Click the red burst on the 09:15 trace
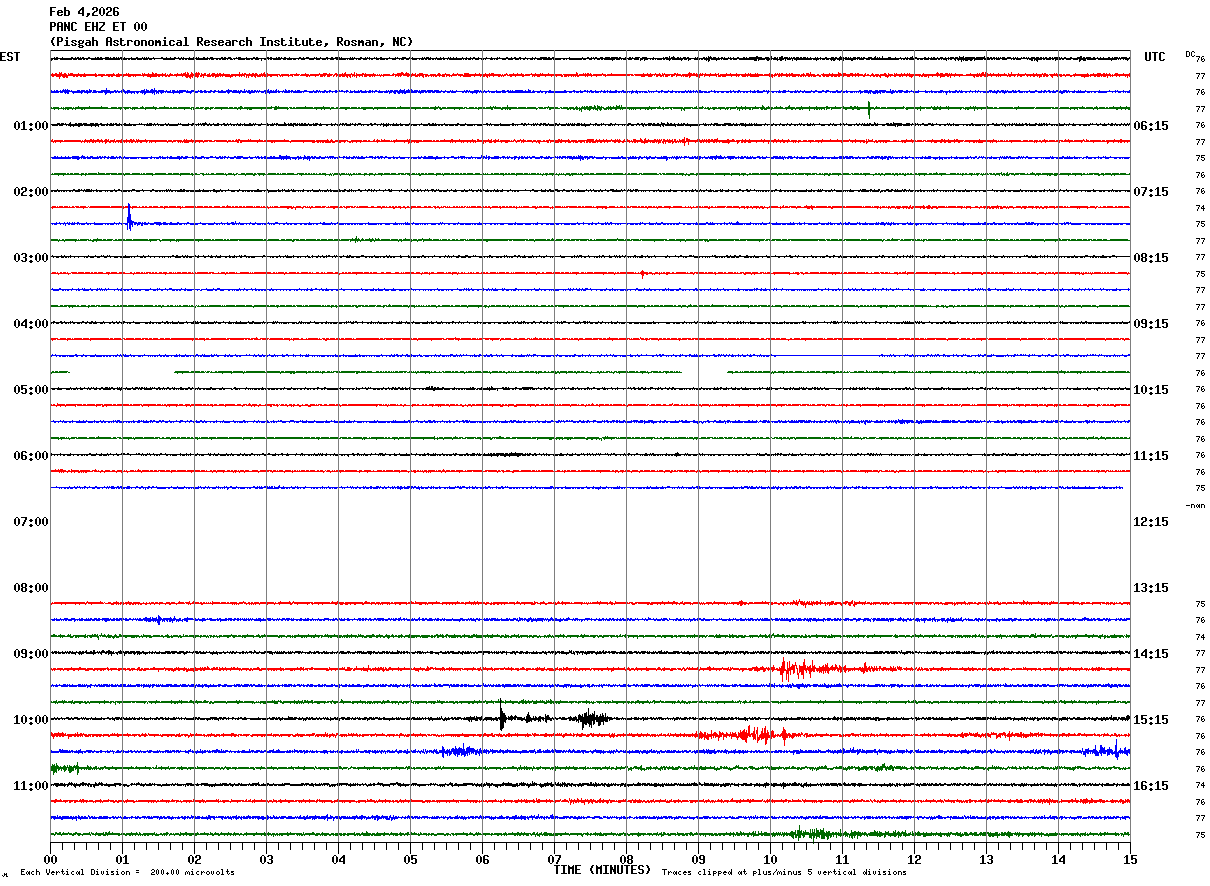The height and width of the screenshot is (886, 1210). pyautogui.click(x=790, y=669)
